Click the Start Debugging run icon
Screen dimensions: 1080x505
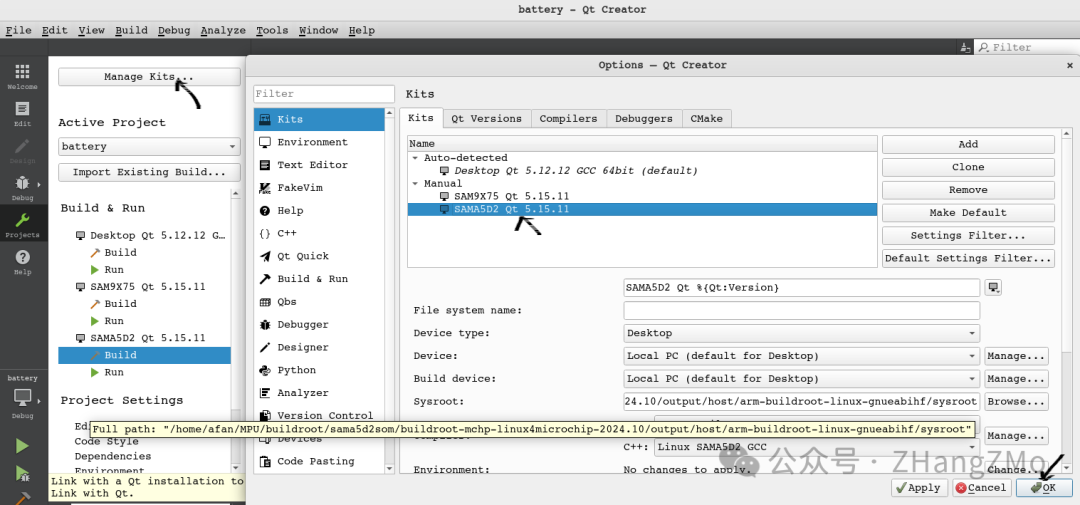click(x=23, y=473)
